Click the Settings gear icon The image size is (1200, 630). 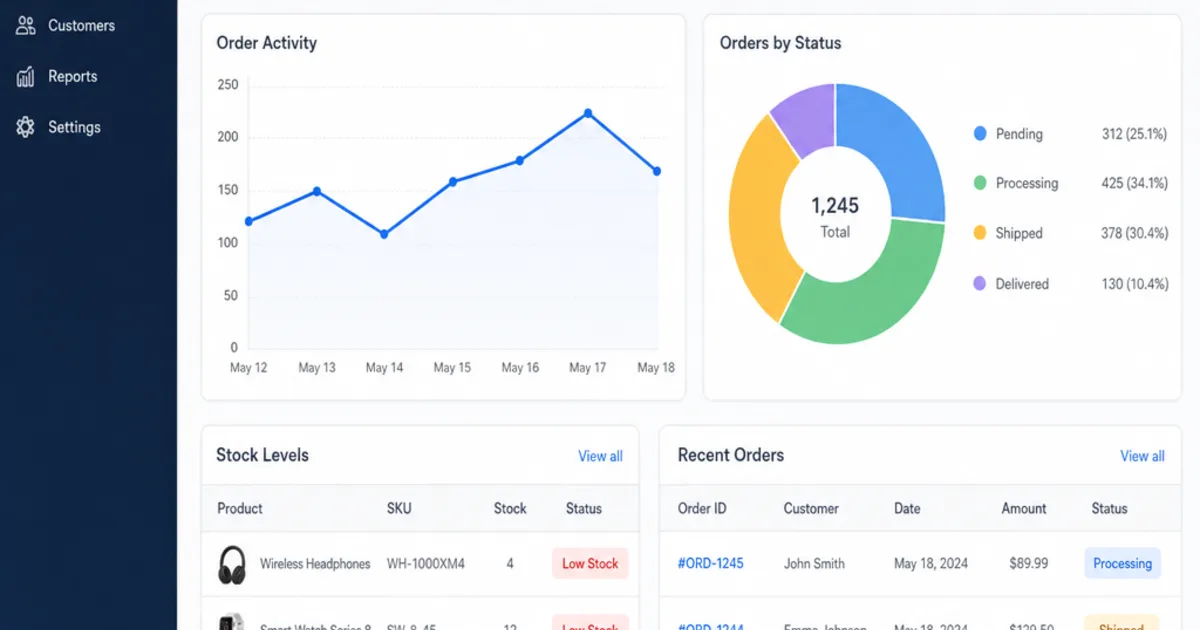[x=26, y=127]
